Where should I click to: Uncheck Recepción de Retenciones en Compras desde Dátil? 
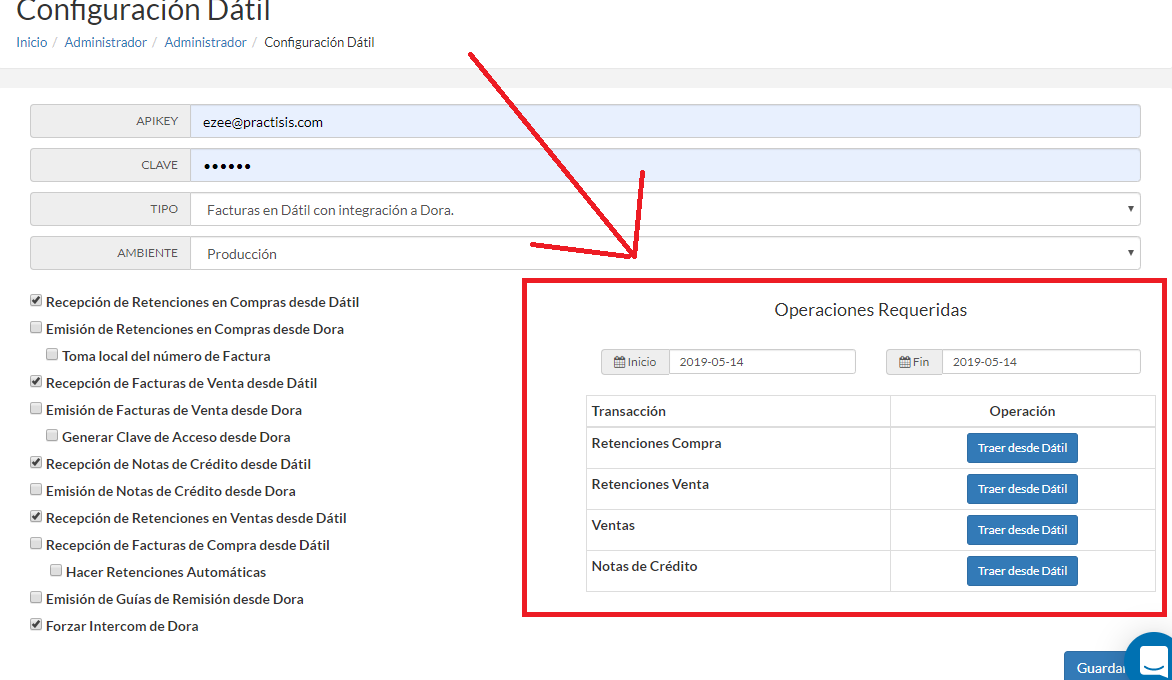[36, 301]
